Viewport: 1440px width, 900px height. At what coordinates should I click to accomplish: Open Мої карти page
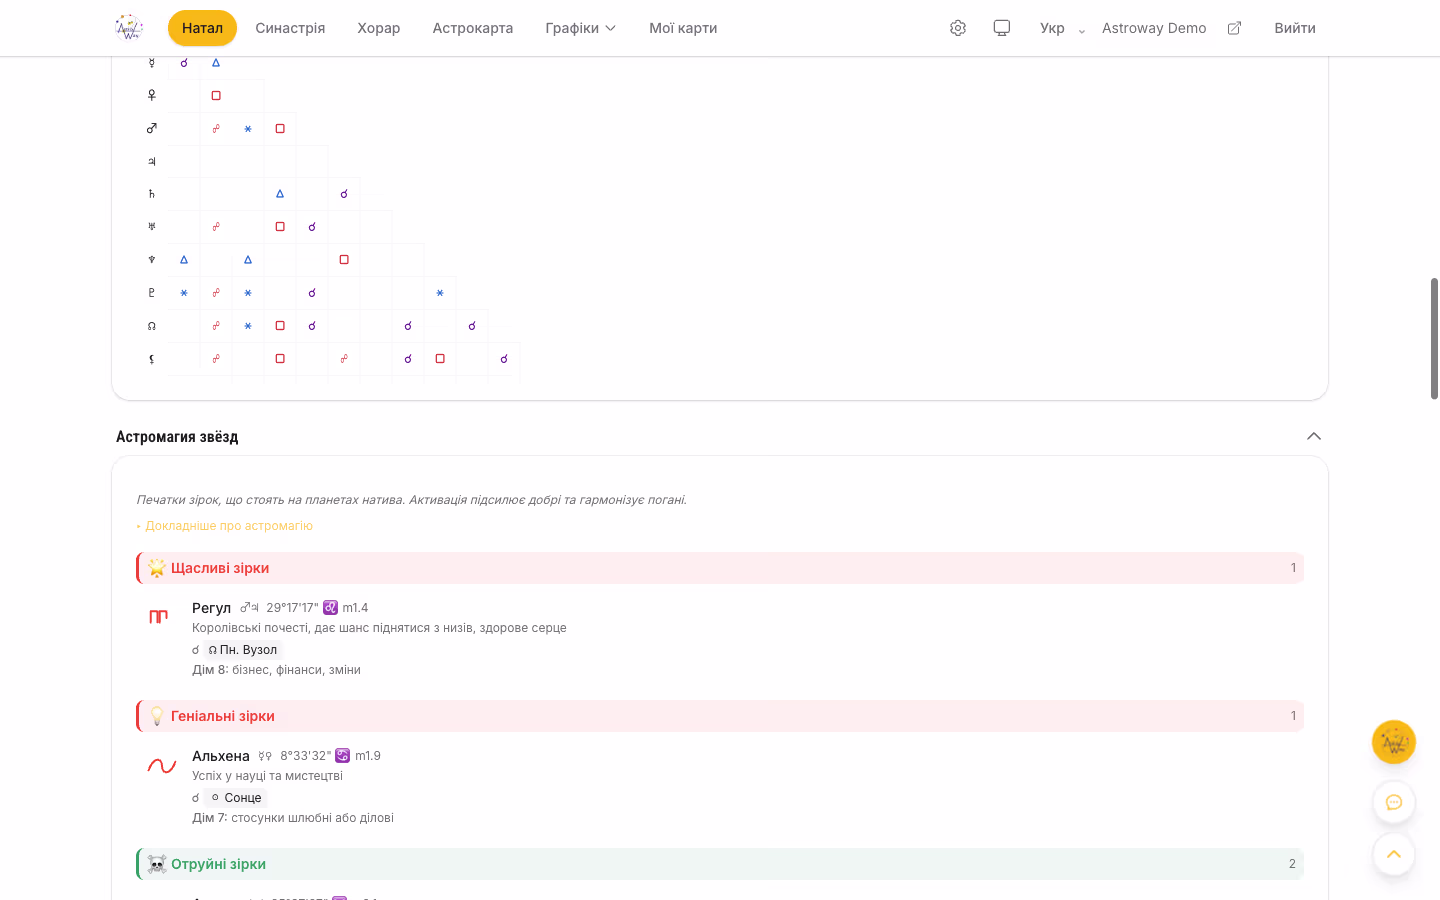(683, 28)
